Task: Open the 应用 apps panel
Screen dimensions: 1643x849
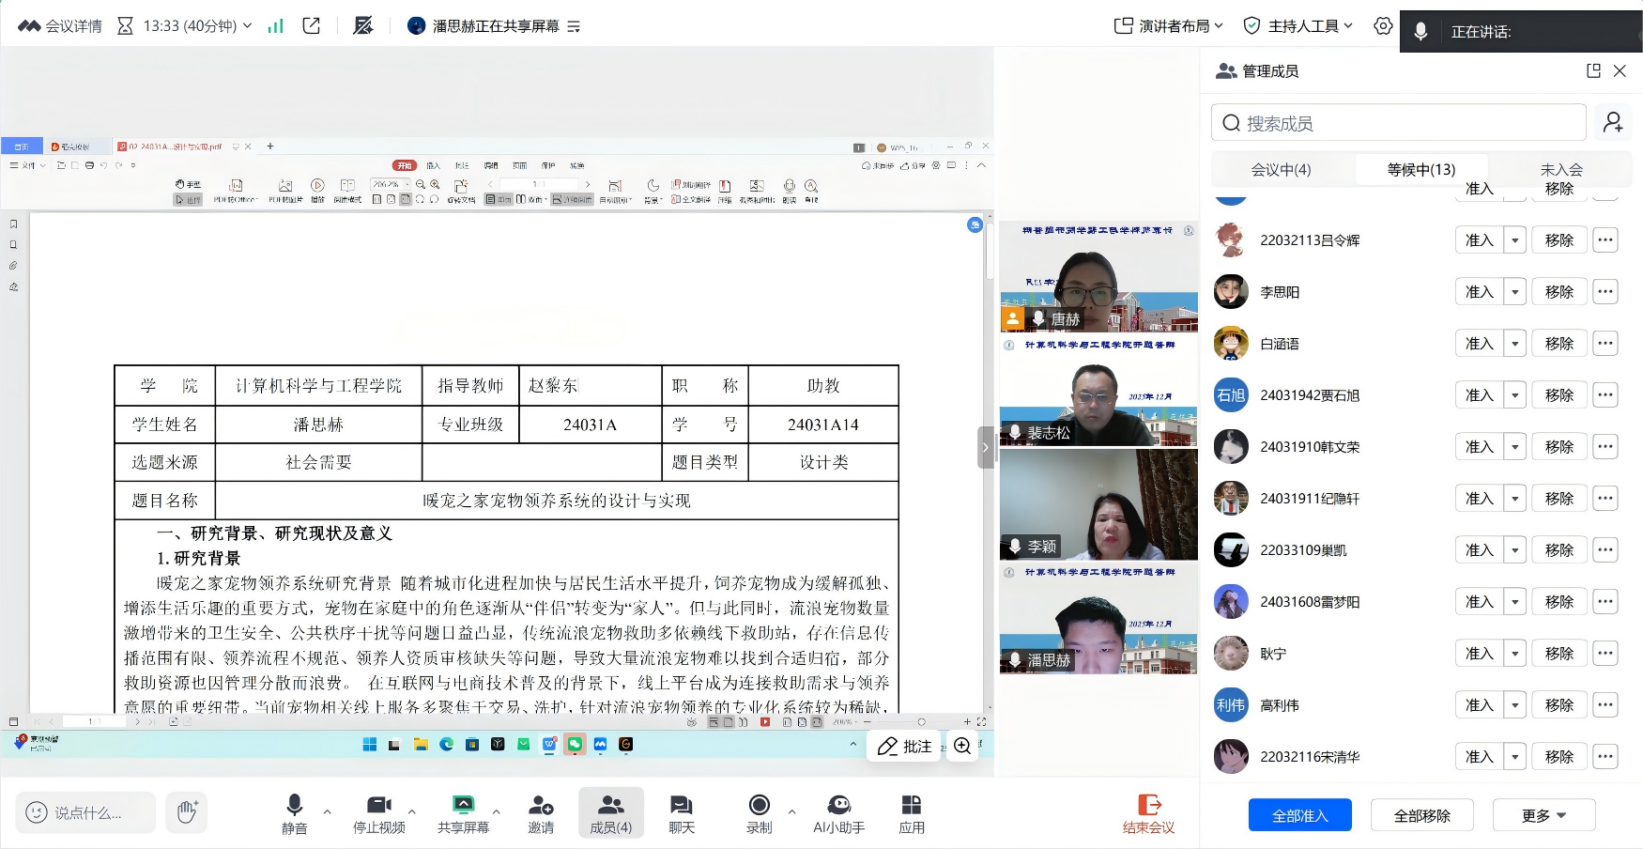Action: coord(911,813)
